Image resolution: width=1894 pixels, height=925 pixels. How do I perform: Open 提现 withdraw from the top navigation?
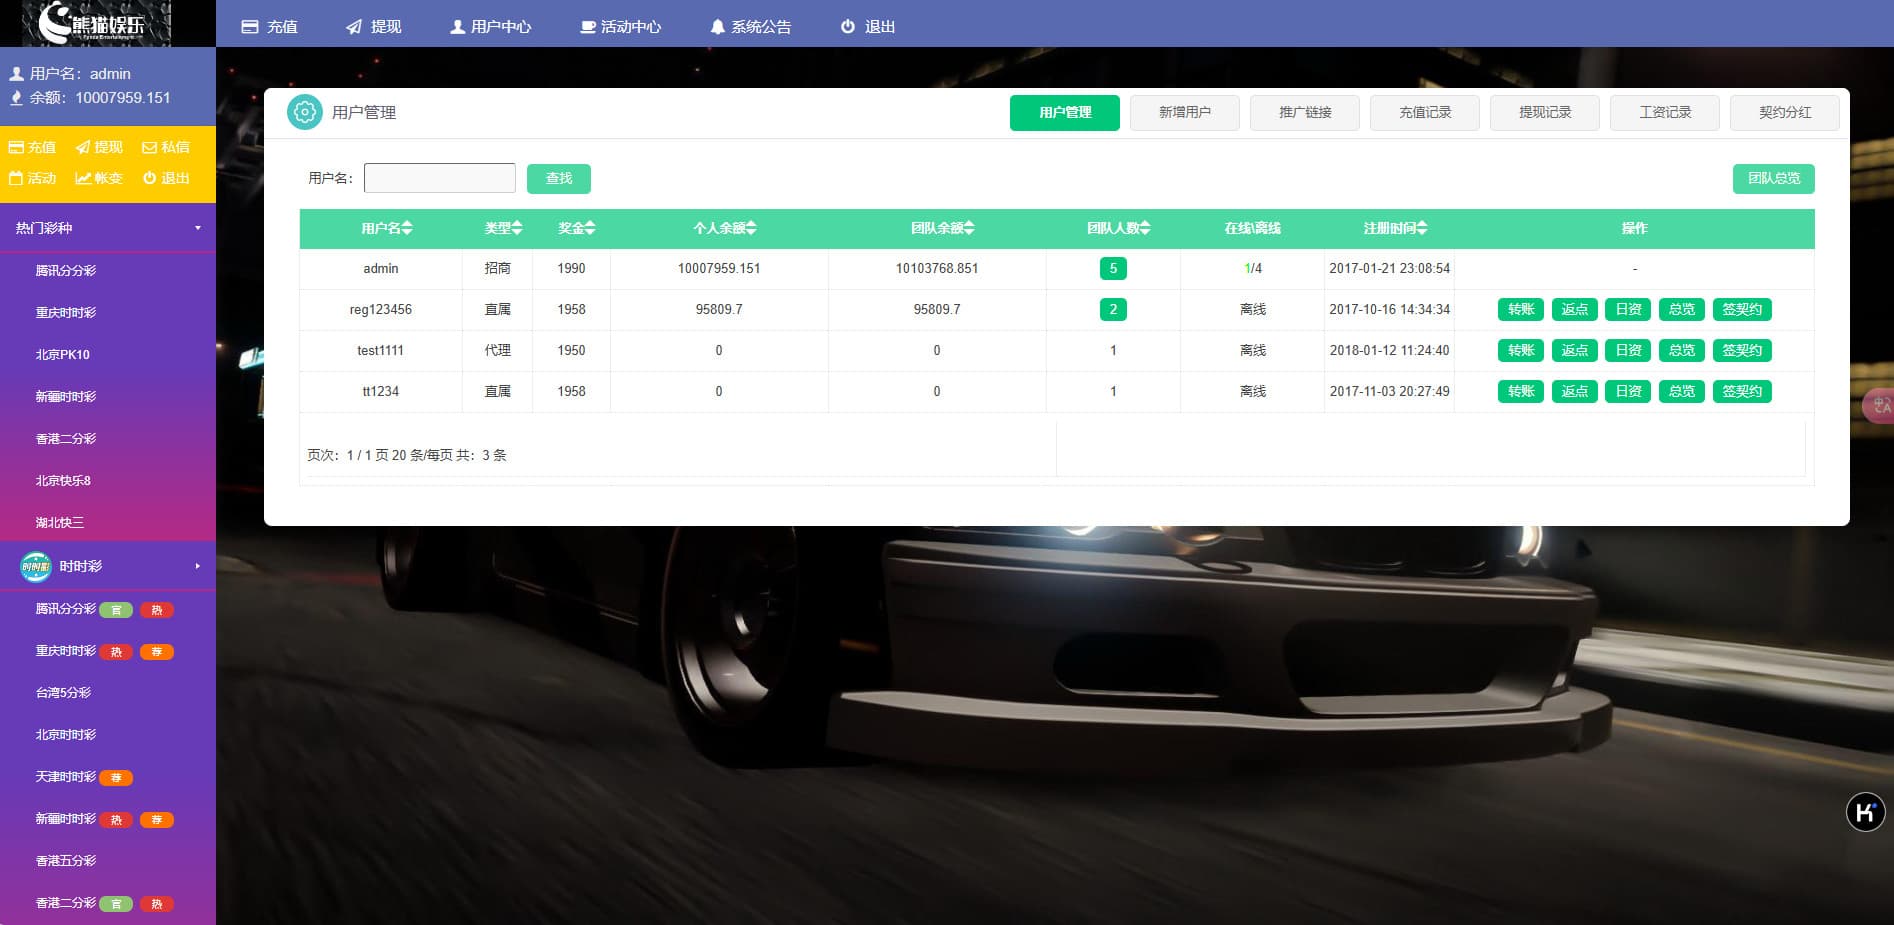[x=373, y=27]
